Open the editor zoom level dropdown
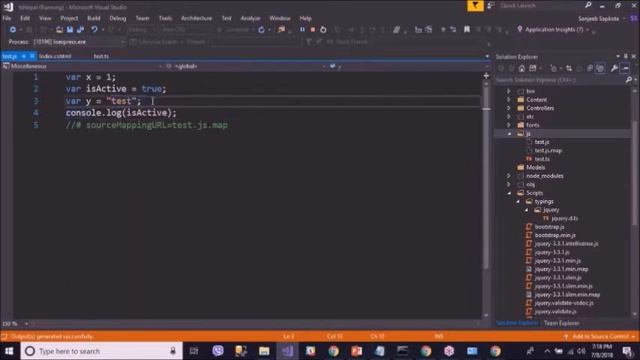This screenshot has height=360, width=640. pos(26,324)
